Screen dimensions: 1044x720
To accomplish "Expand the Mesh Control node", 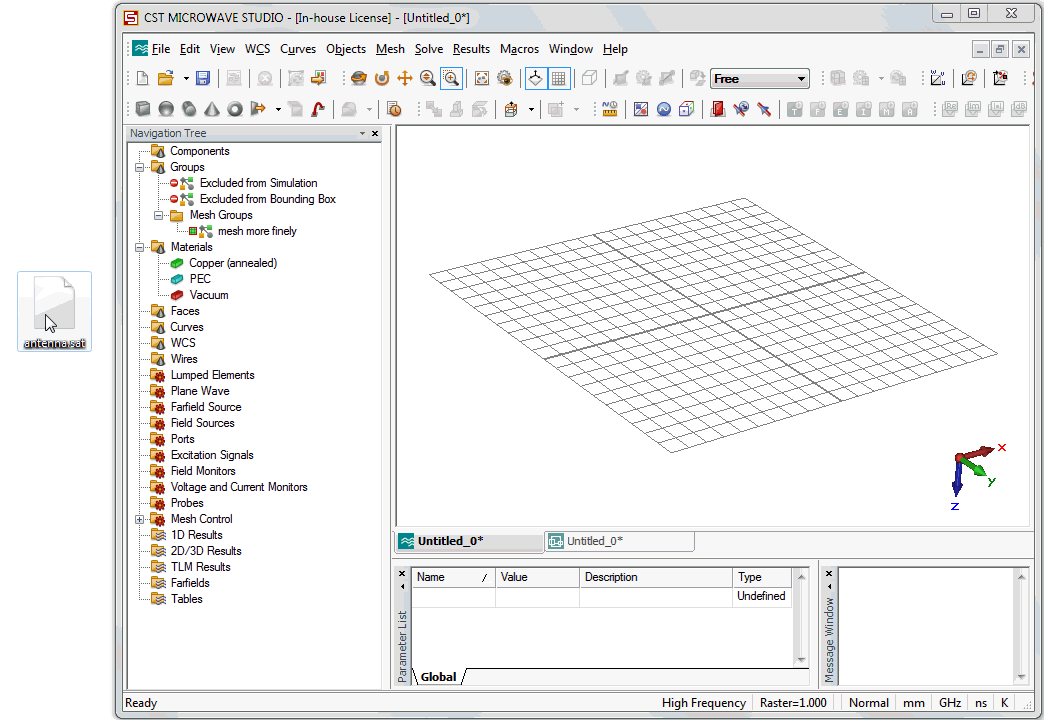I will pos(140,520).
